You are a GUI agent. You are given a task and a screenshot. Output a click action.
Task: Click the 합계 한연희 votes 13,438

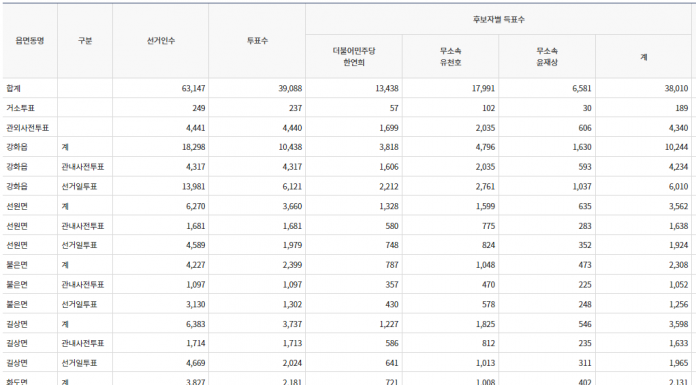[387, 88]
